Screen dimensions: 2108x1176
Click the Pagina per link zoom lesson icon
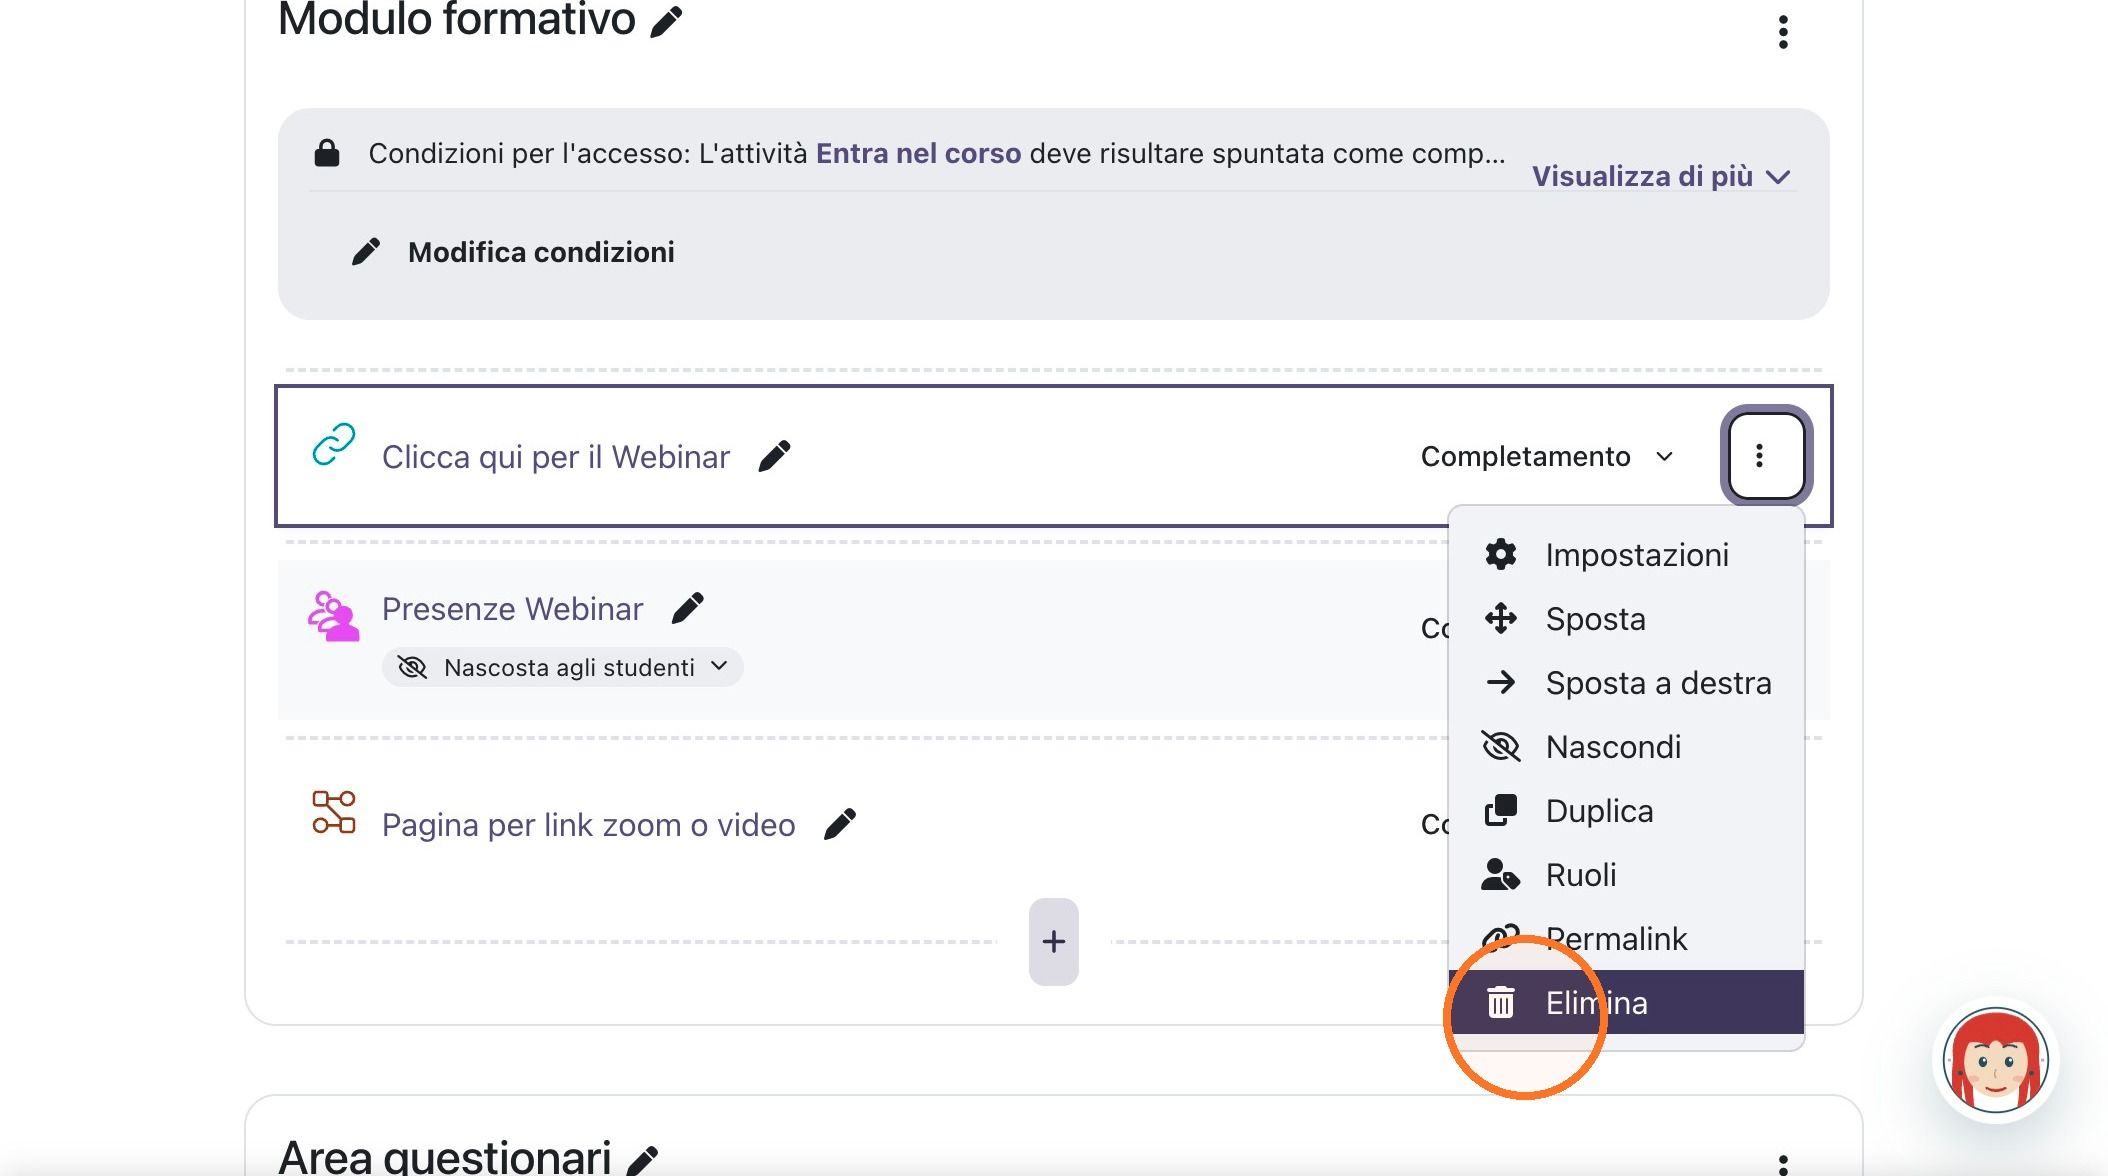point(334,812)
